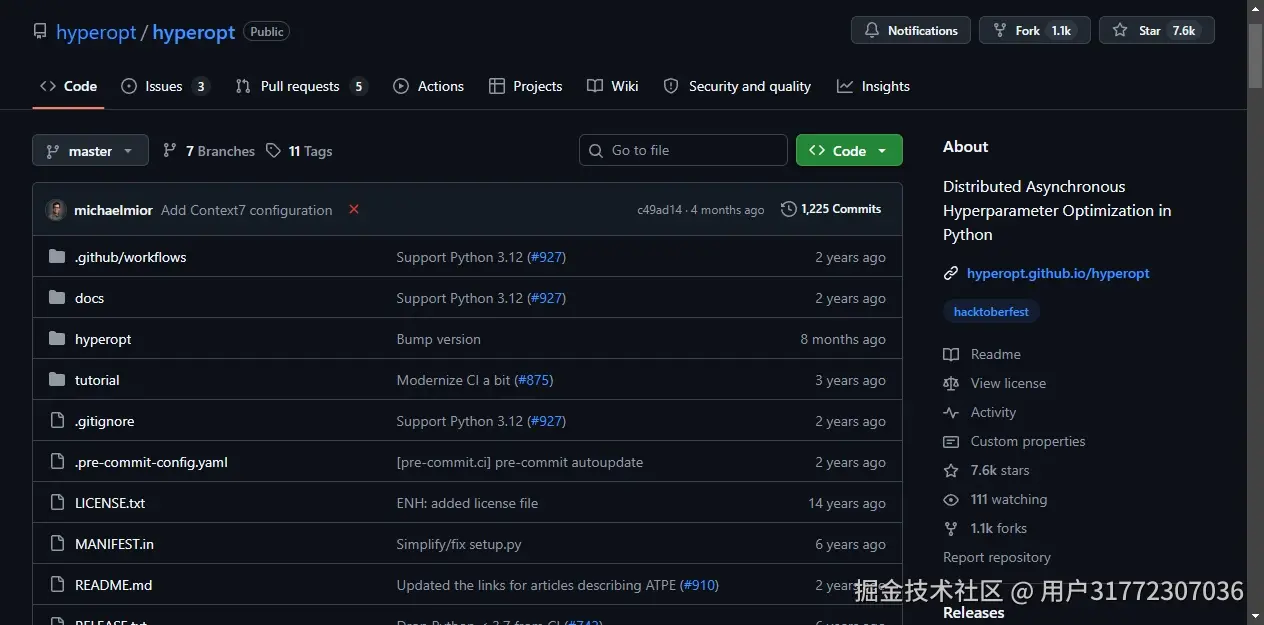This screenshot has height=625, width=1264.
Task: Open the Projects tab
Action: (x=526, y=86)
